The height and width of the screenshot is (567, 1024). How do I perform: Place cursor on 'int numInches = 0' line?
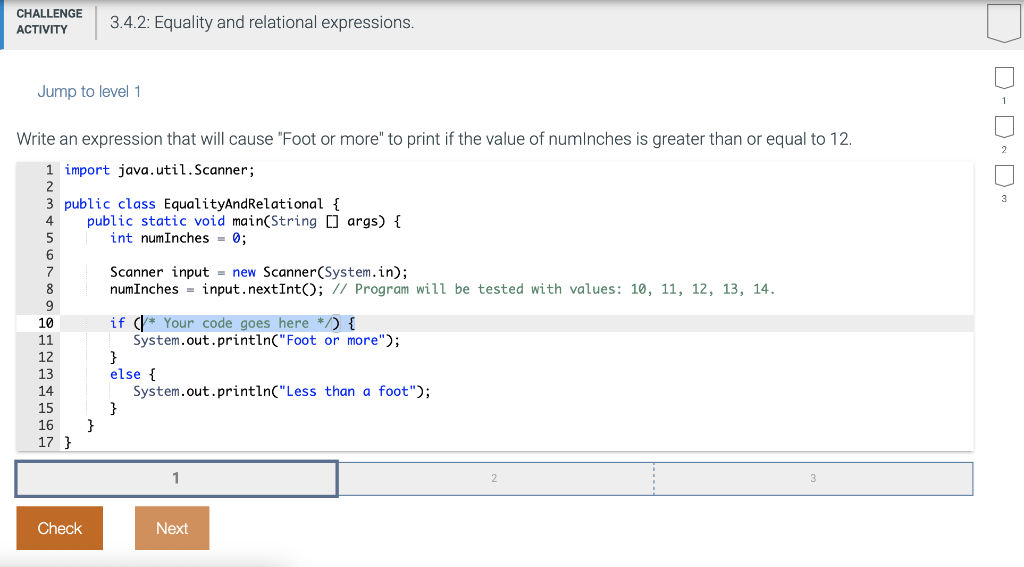click(x=178, y=238)
